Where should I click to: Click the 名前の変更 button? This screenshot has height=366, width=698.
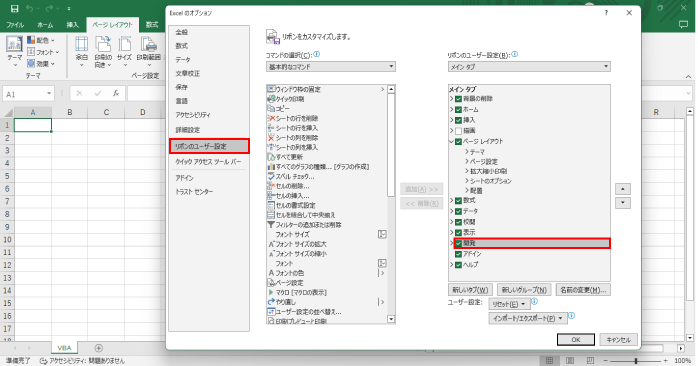pos(583,290)
